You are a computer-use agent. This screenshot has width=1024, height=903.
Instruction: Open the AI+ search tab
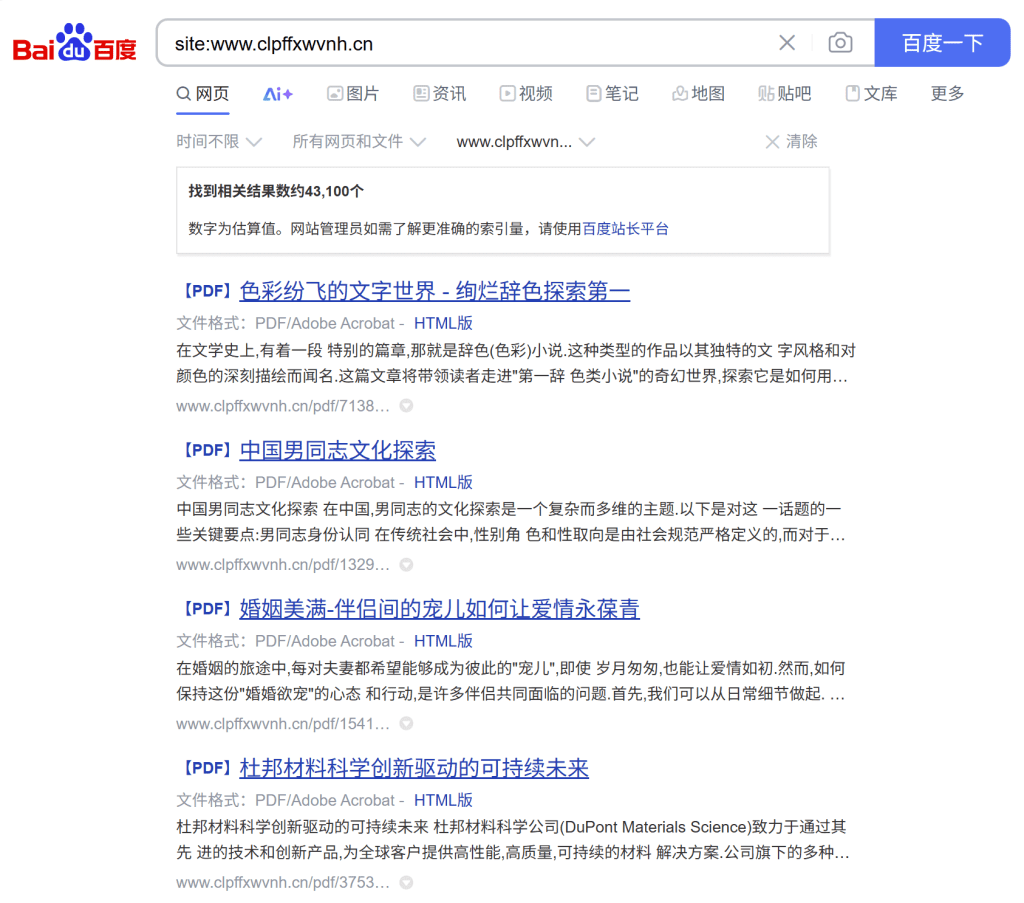click(278, 94)
